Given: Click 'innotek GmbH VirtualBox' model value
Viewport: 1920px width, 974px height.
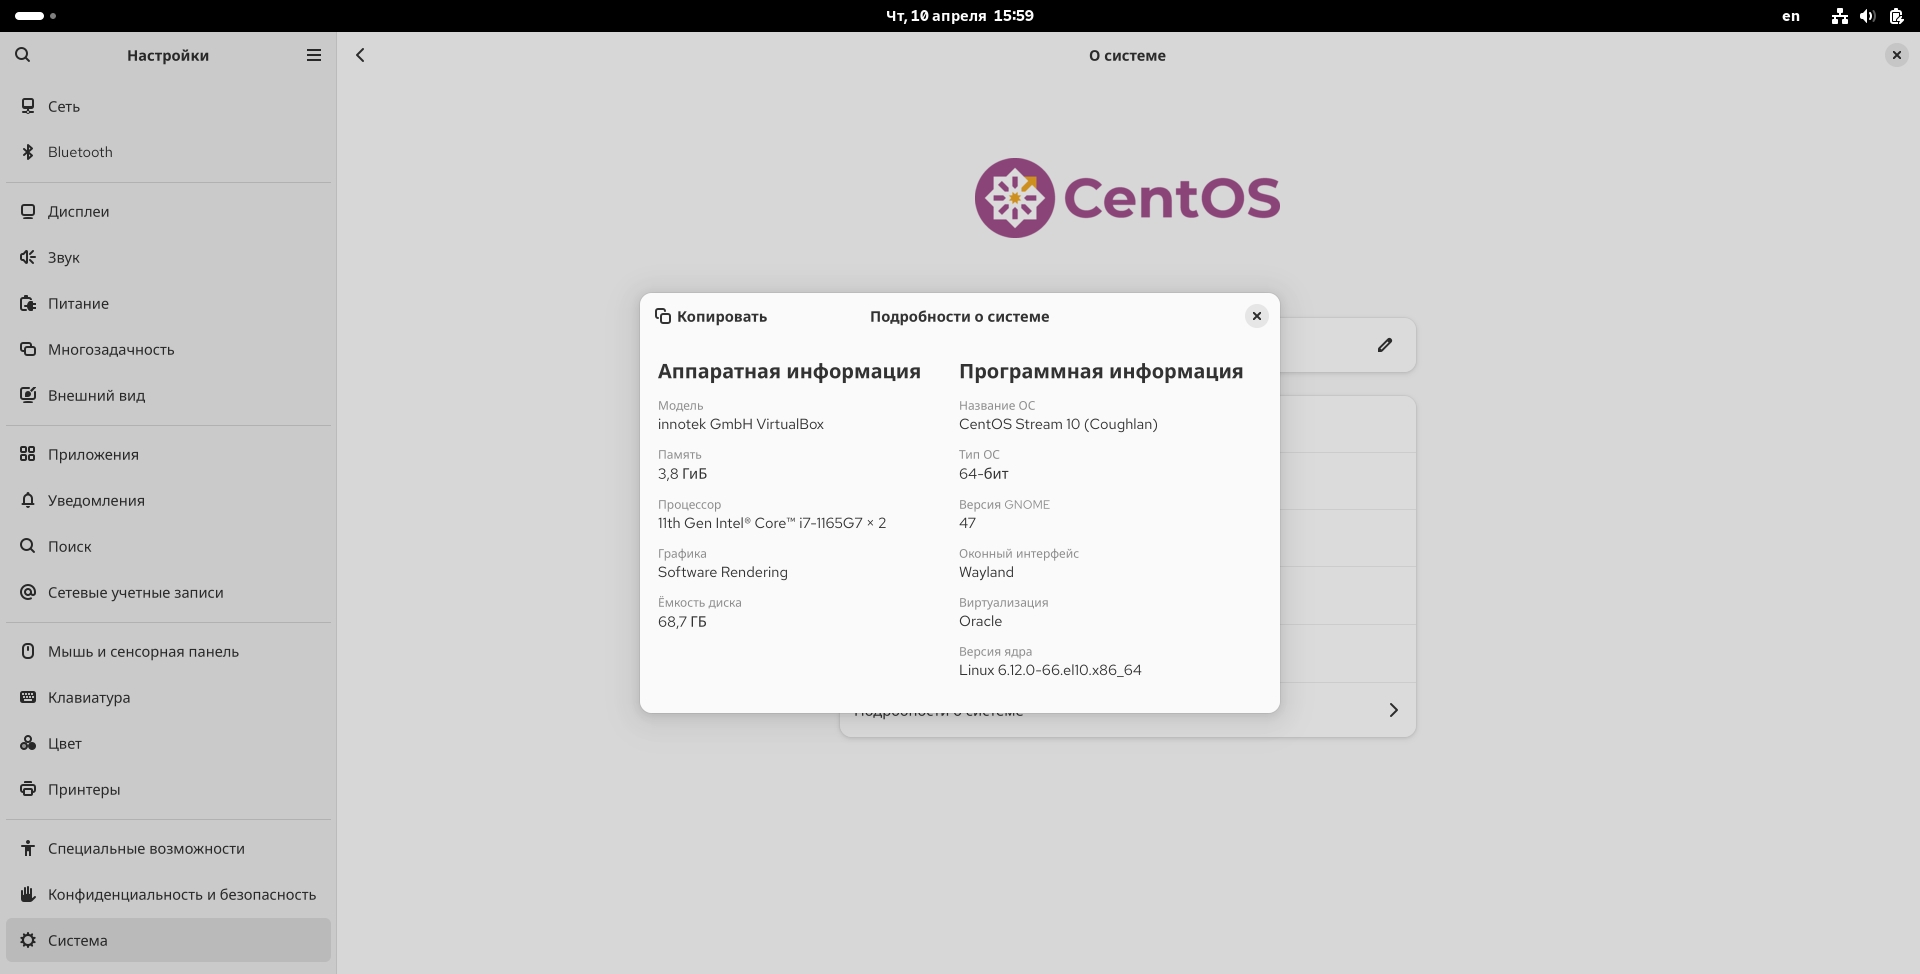Looking at the screenshot, I should [741, 424].
